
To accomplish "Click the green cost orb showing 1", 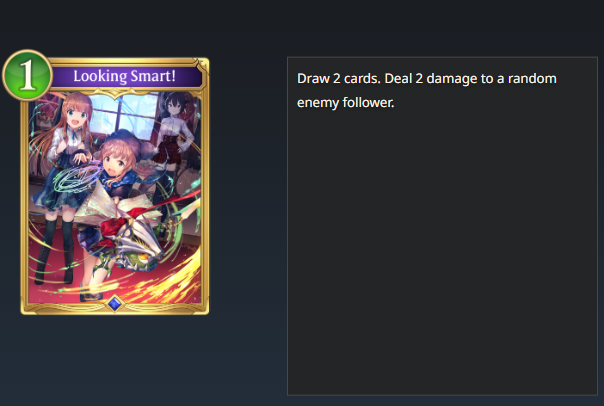I will tap(27, 75).
